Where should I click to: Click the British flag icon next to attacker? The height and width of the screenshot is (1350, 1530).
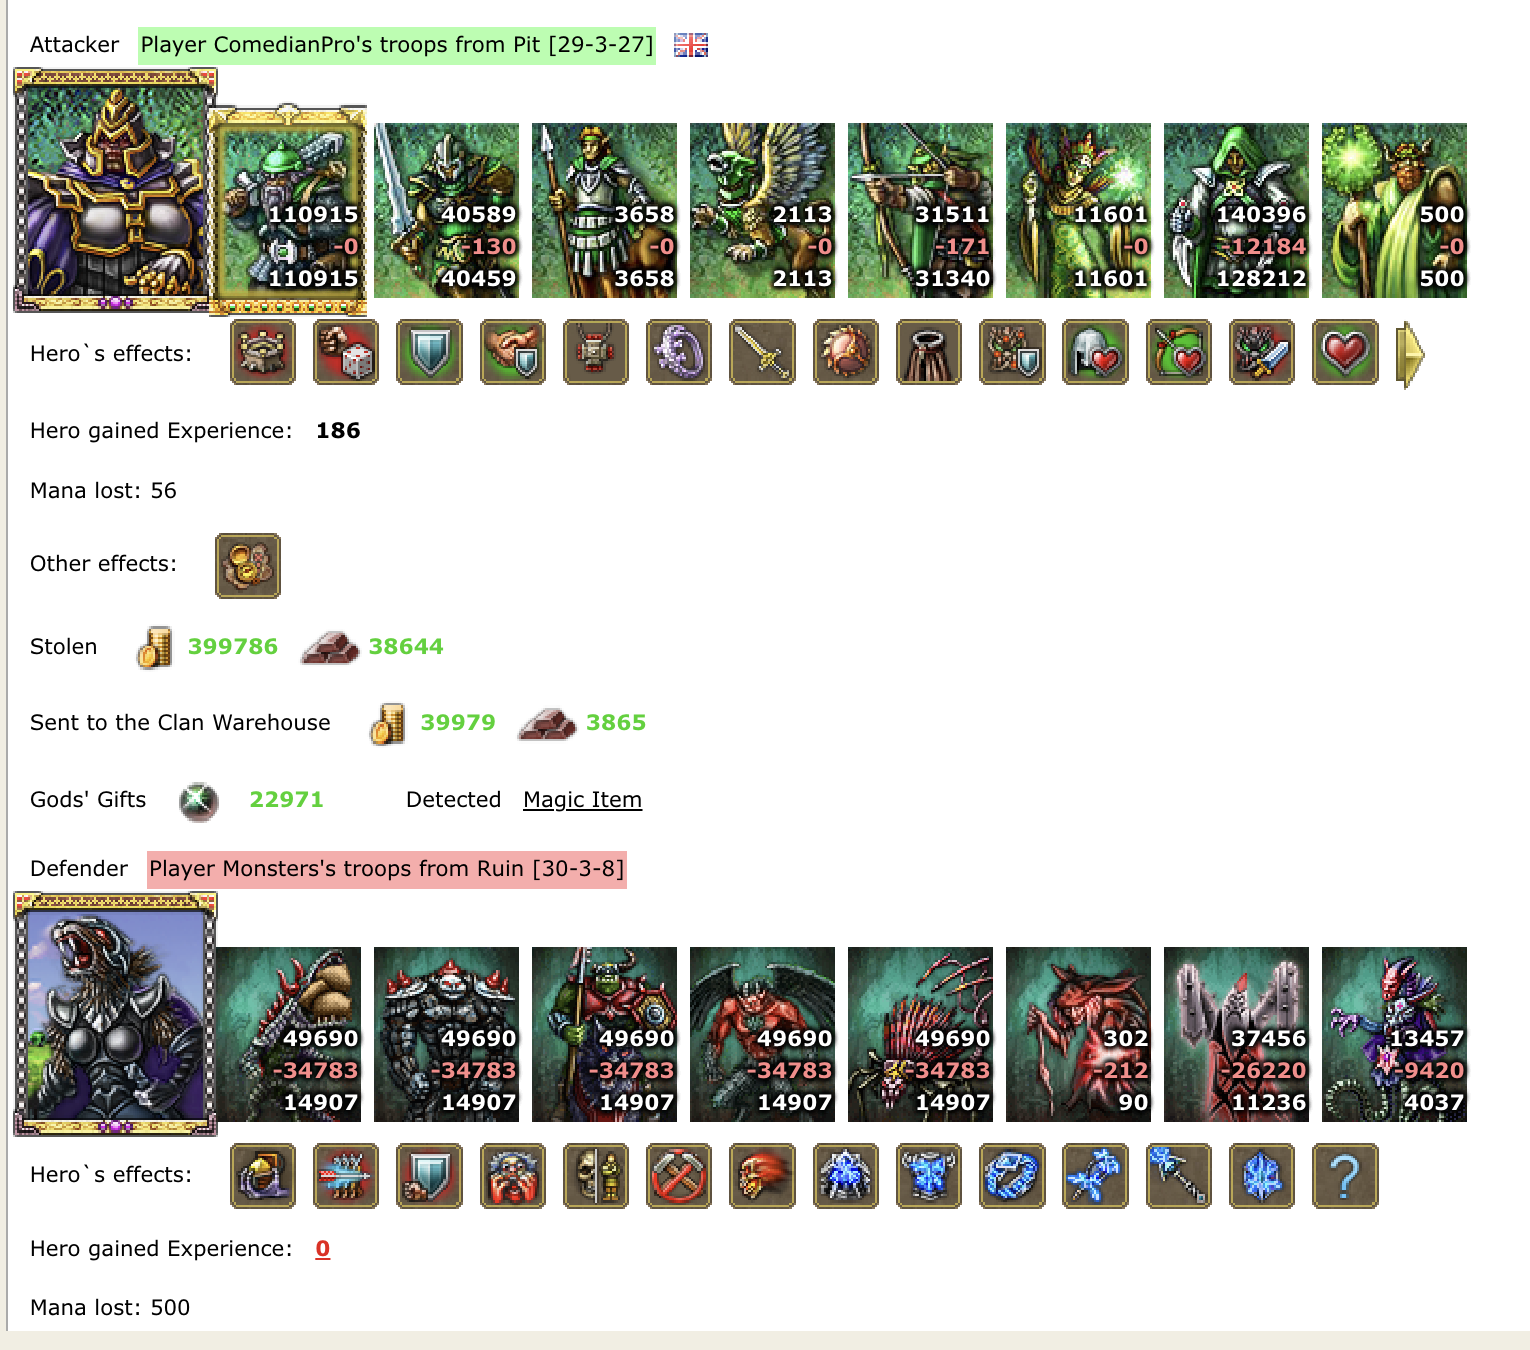pyautogui.click(x=691, y=45)
